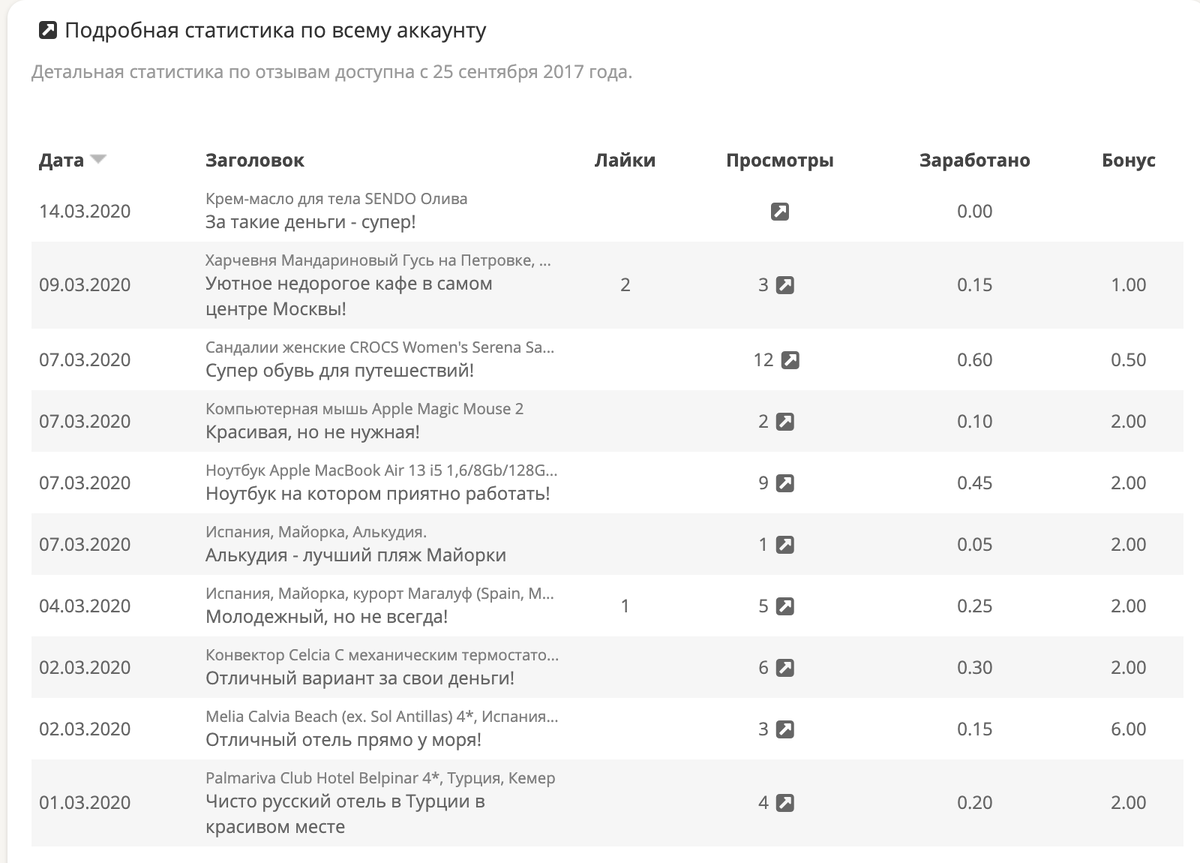Open views stats icon for Магалуф review
The image size is (1200, 863).
coord(786,607)
